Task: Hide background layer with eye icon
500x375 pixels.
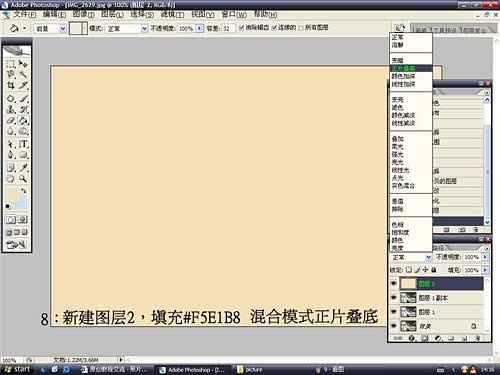Action: tap(394, 326)
